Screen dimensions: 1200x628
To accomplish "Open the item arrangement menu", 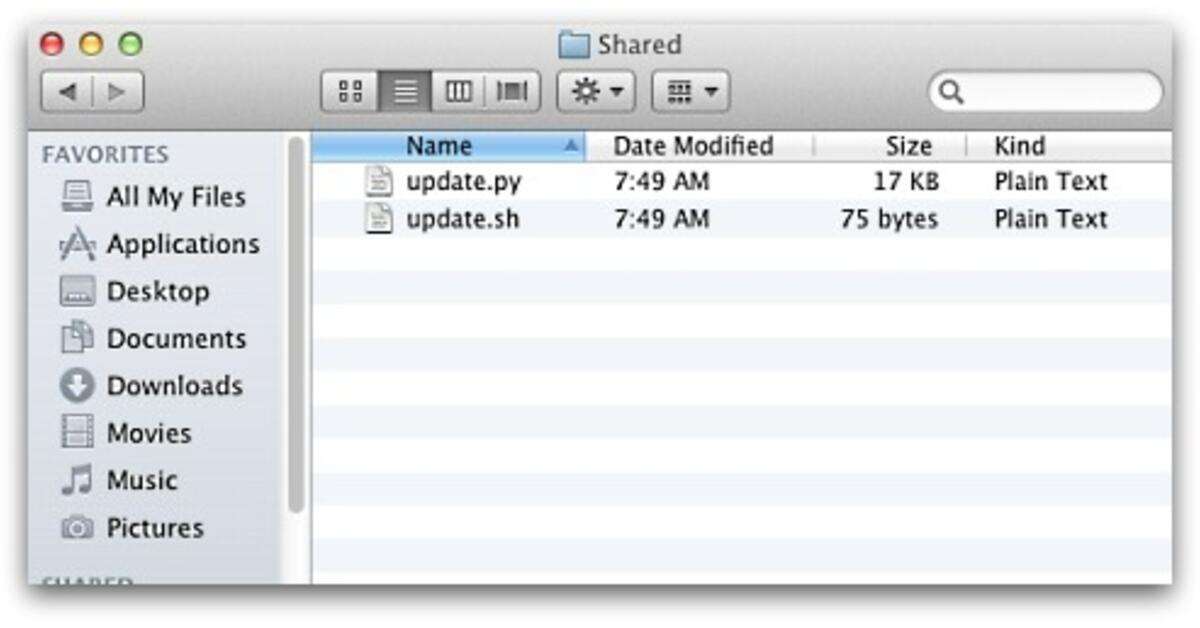I will (x=688, y=90).
